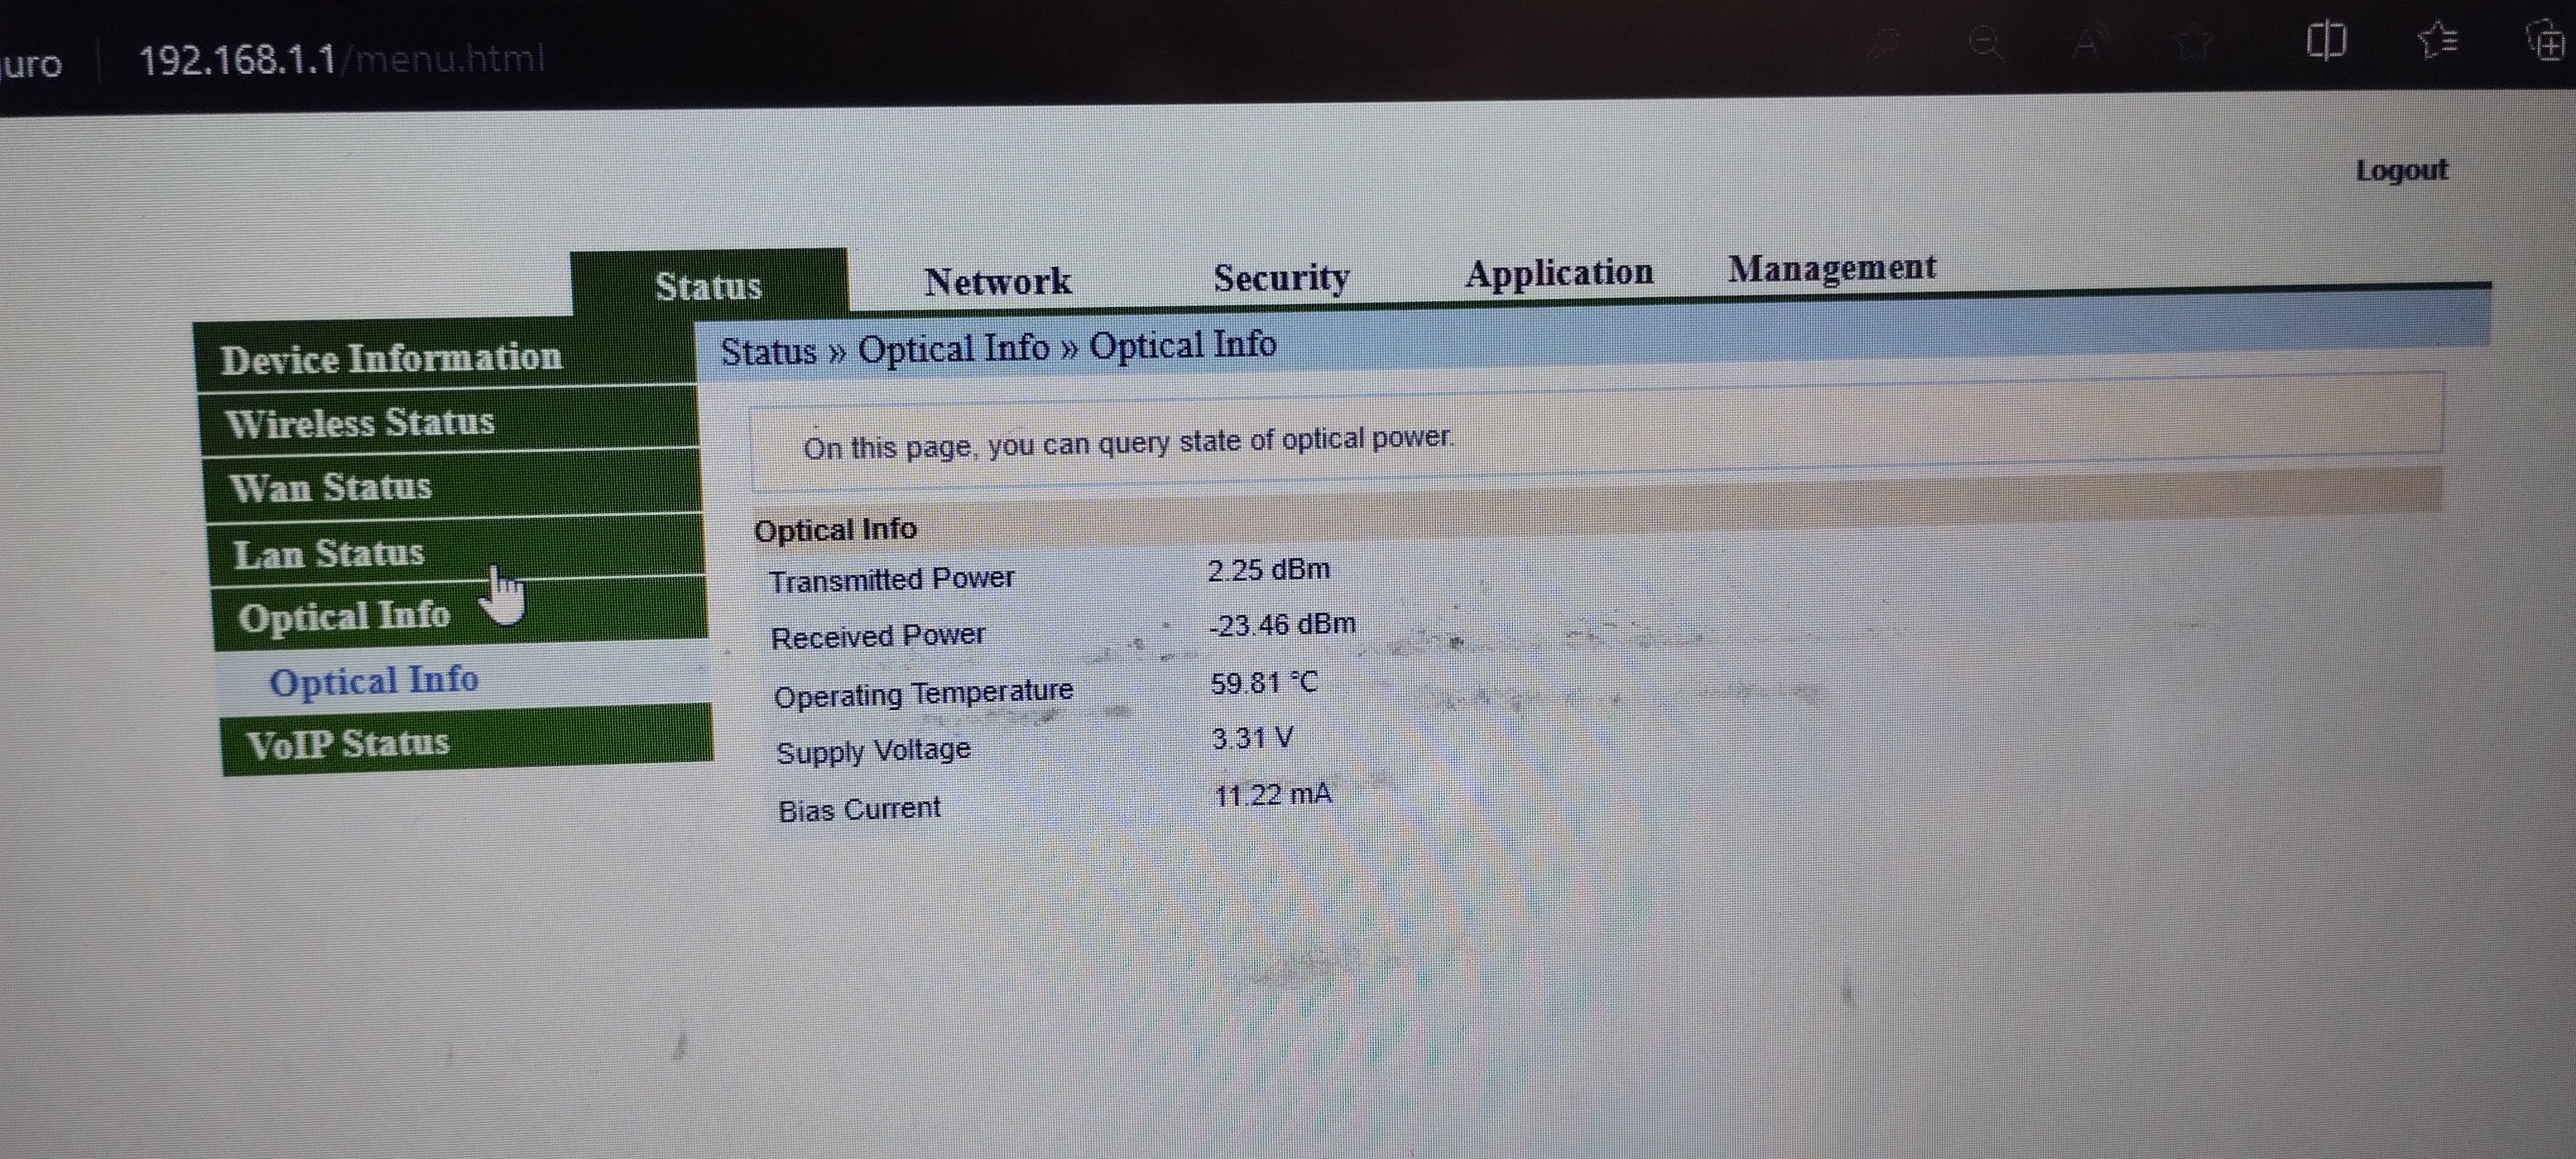Click the Logout link

point(2401,170)
